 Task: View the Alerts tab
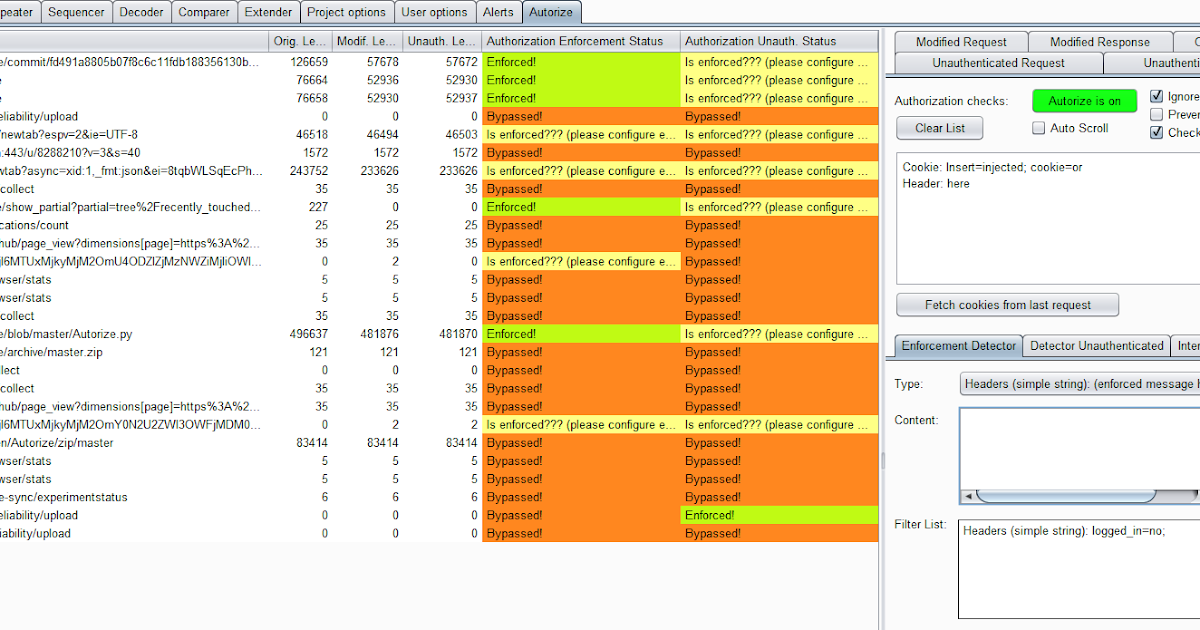tap(498, 12)
